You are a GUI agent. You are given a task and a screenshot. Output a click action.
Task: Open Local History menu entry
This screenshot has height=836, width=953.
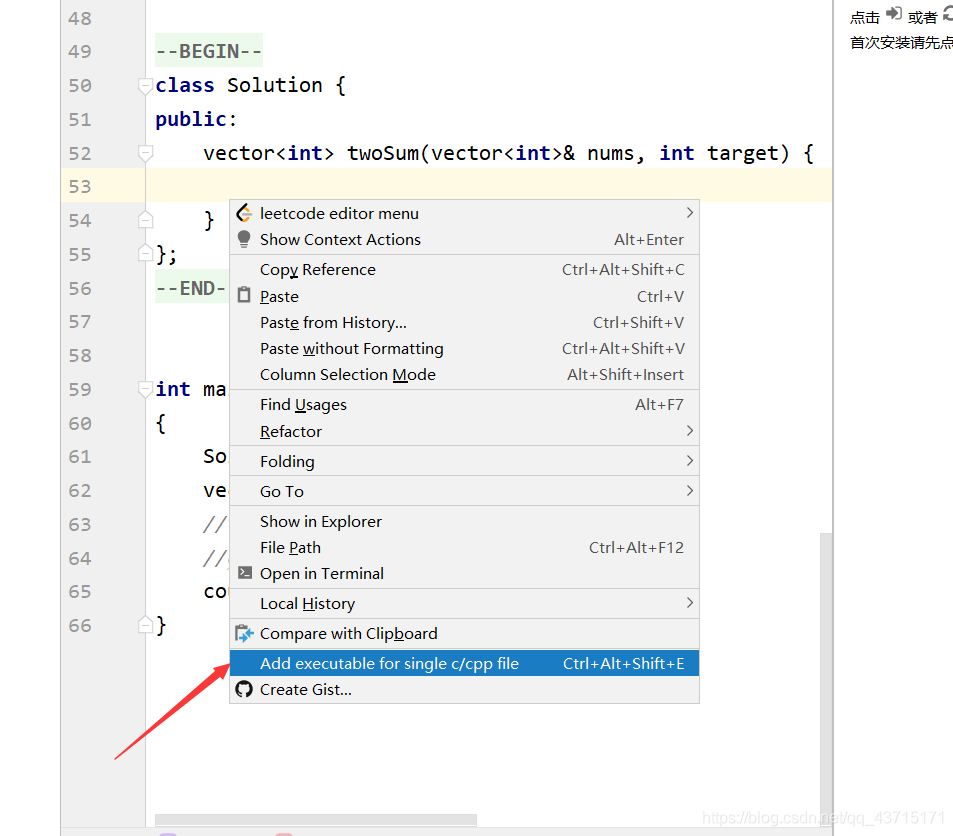pyautogui.click(x=464, y=603)
